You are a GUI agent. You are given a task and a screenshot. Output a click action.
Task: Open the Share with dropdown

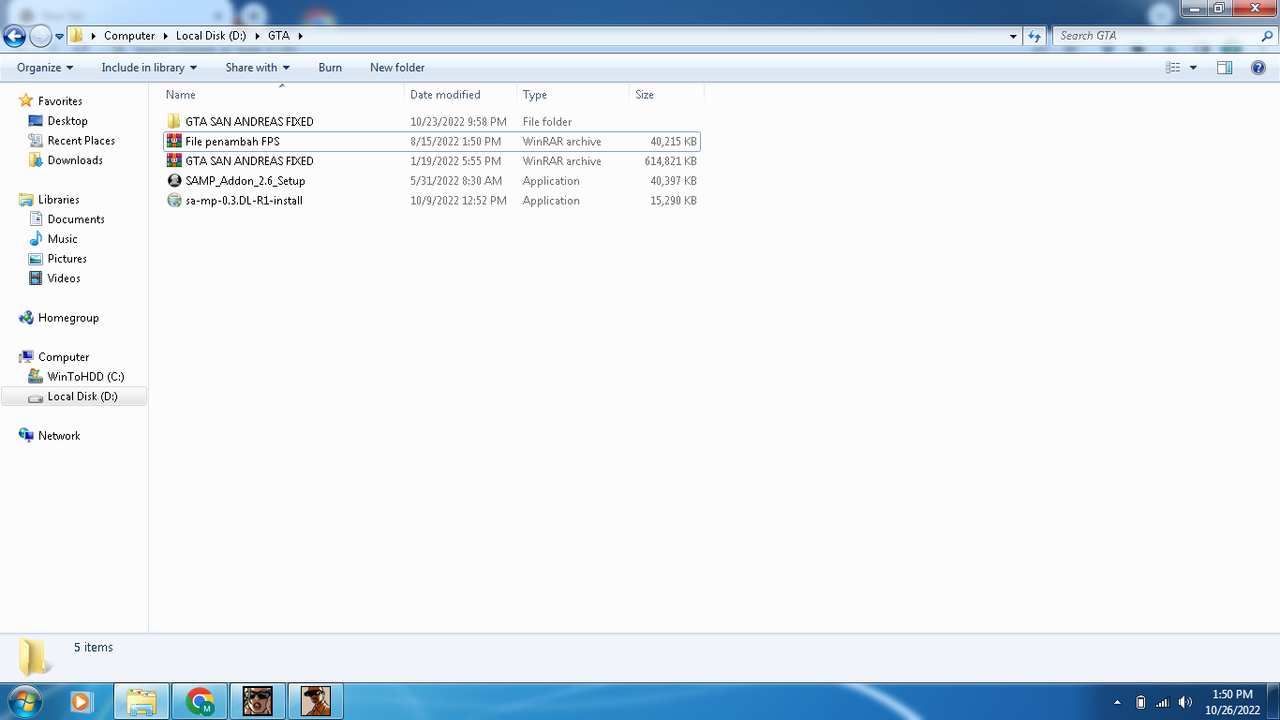point(257,68)
